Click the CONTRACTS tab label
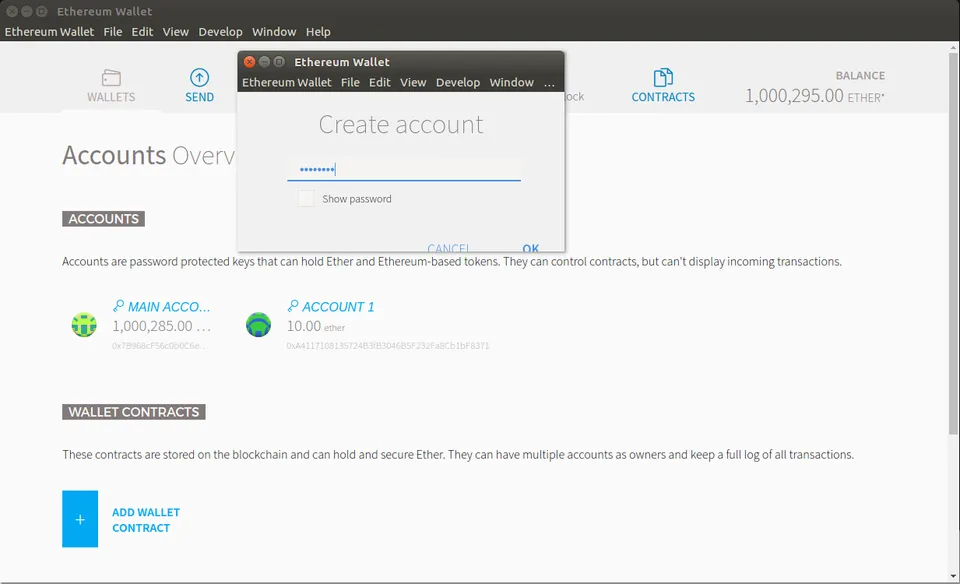The width and height of the screenshot is (960, 584). 663,97
